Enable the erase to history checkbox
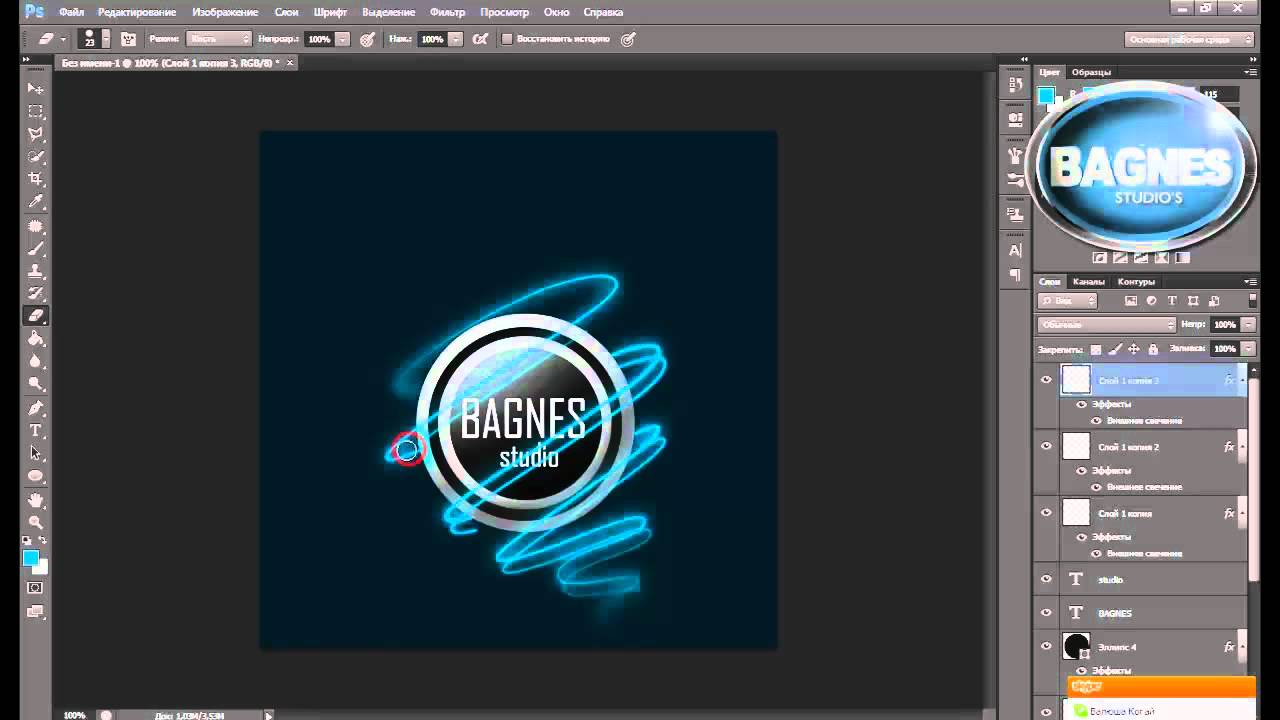 click(507, 39)
